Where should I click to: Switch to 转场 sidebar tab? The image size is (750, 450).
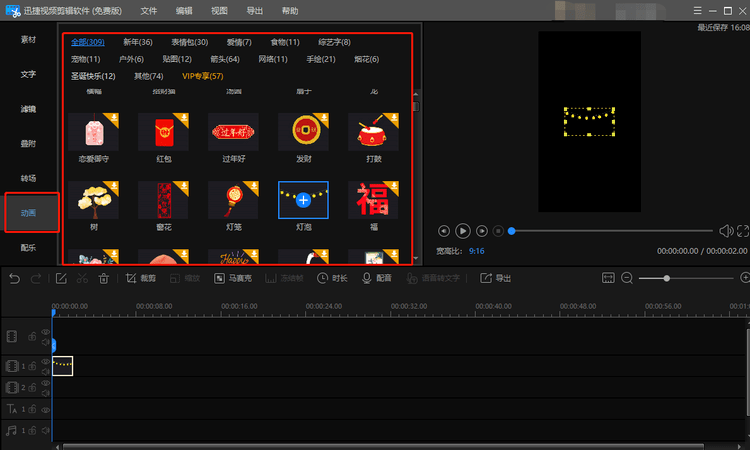tap(28, 178)
